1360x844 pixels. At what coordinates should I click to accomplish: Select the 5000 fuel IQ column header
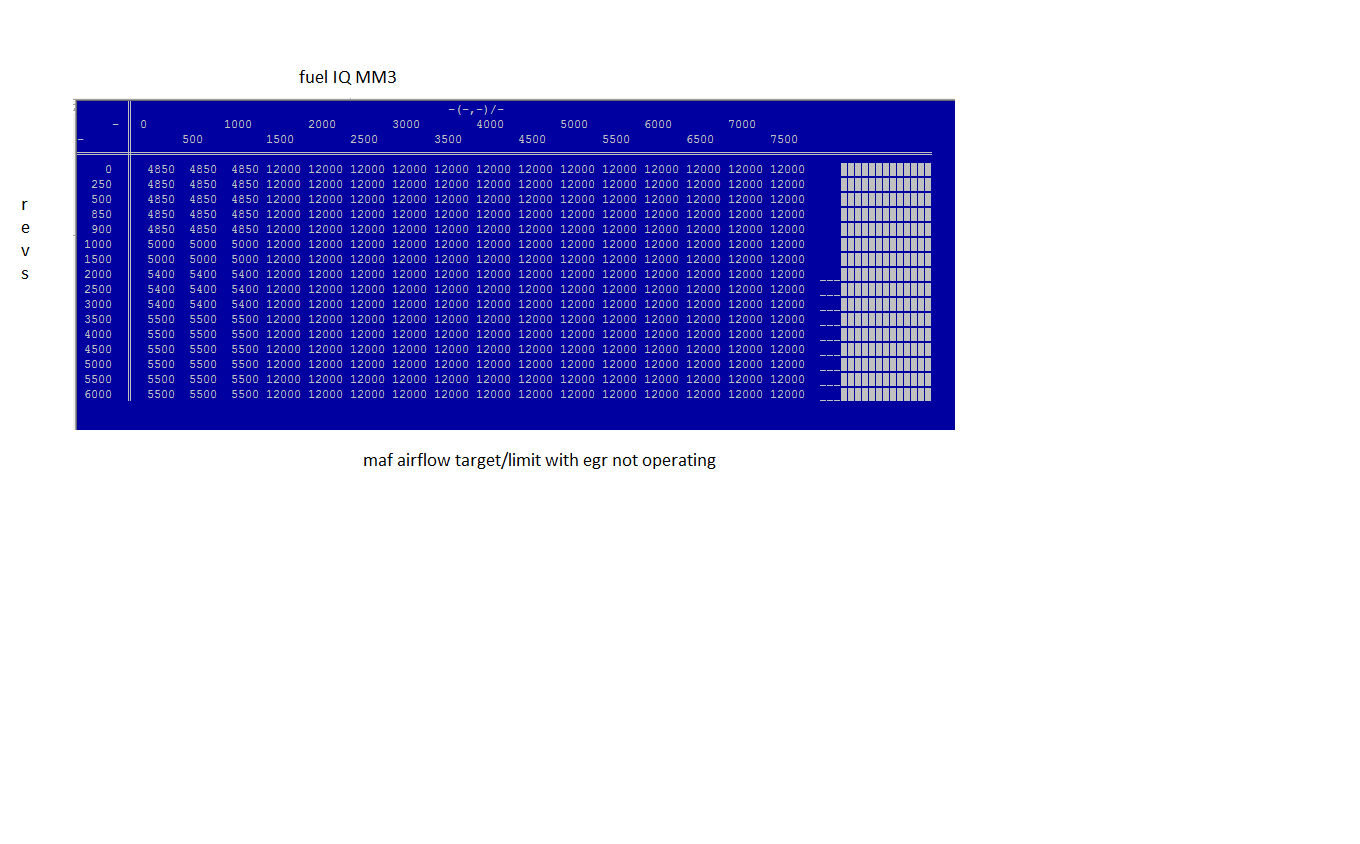pos(574,125)
